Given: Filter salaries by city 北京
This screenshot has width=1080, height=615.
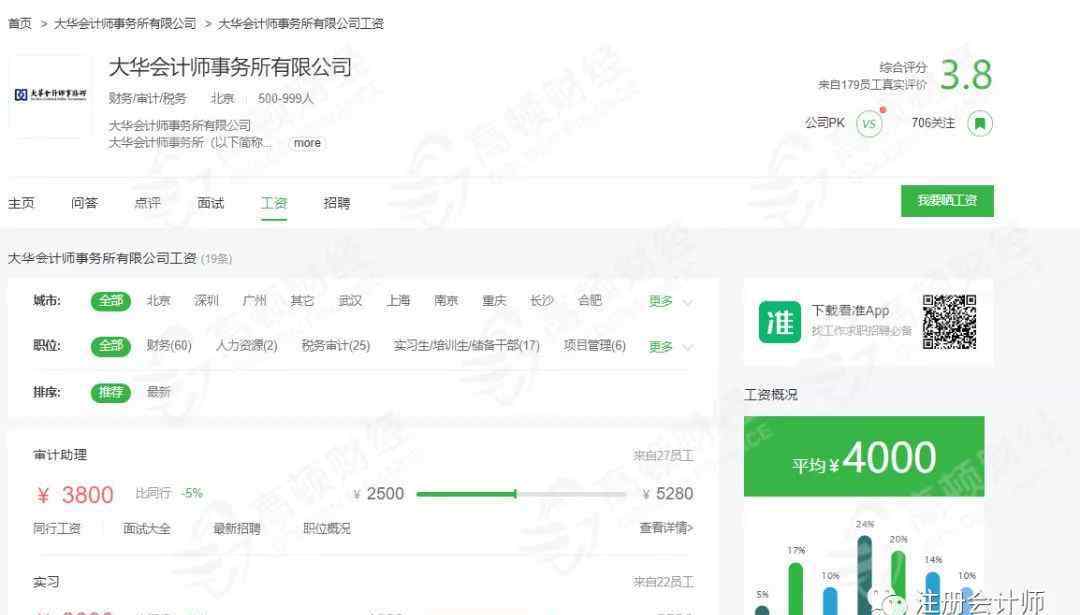Looking at the screenshot, I should (x=158, y=301).
